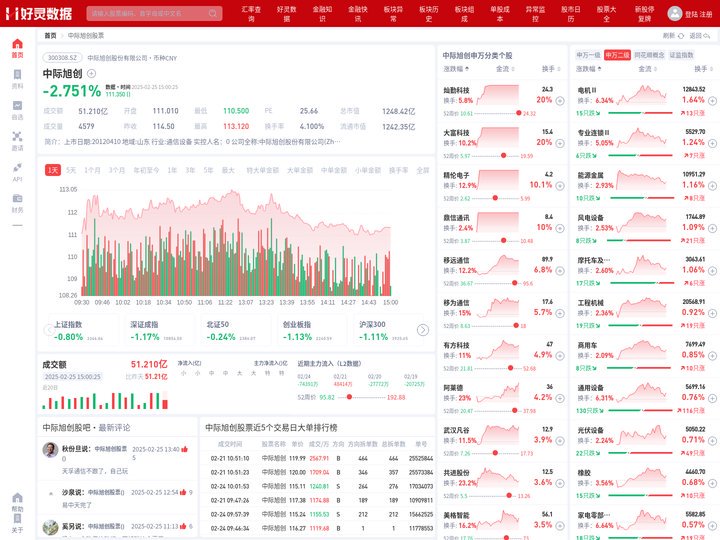Select the 1天 chart range

pyautogui.click(x=53, y=170)
